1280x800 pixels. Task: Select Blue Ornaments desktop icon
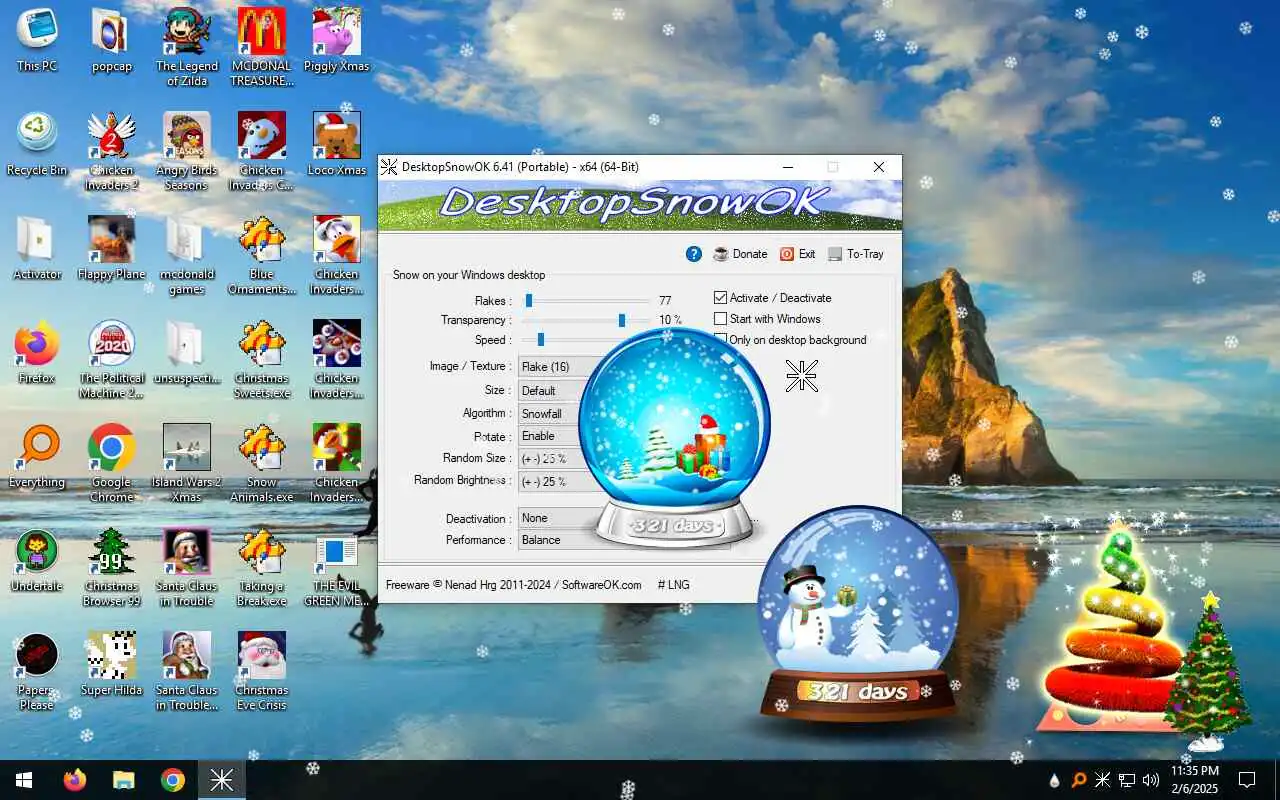click(262, 256)
